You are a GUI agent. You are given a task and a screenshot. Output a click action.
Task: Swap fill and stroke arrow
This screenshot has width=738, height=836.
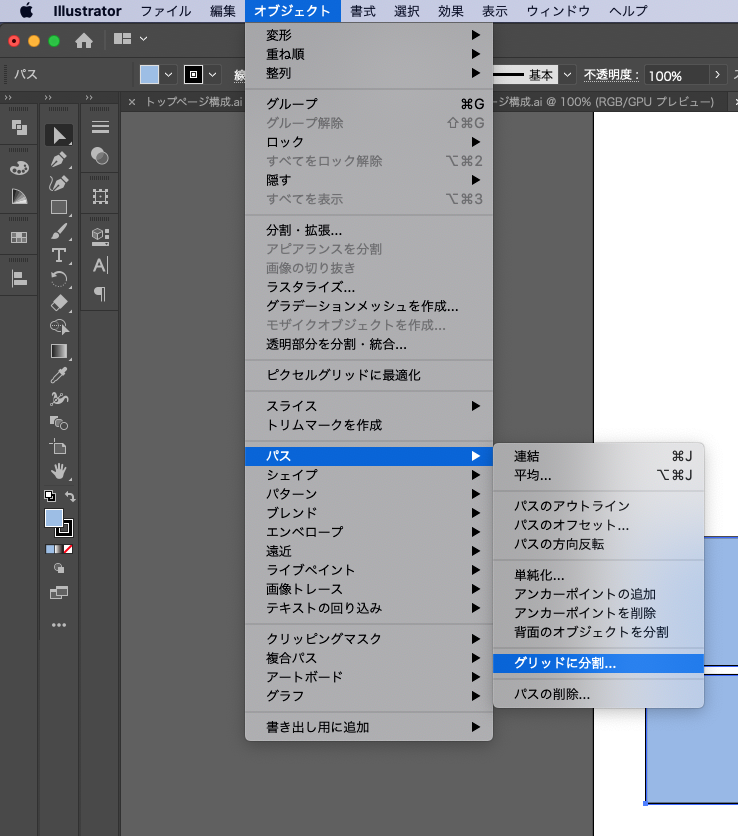(x=70, y=496)
